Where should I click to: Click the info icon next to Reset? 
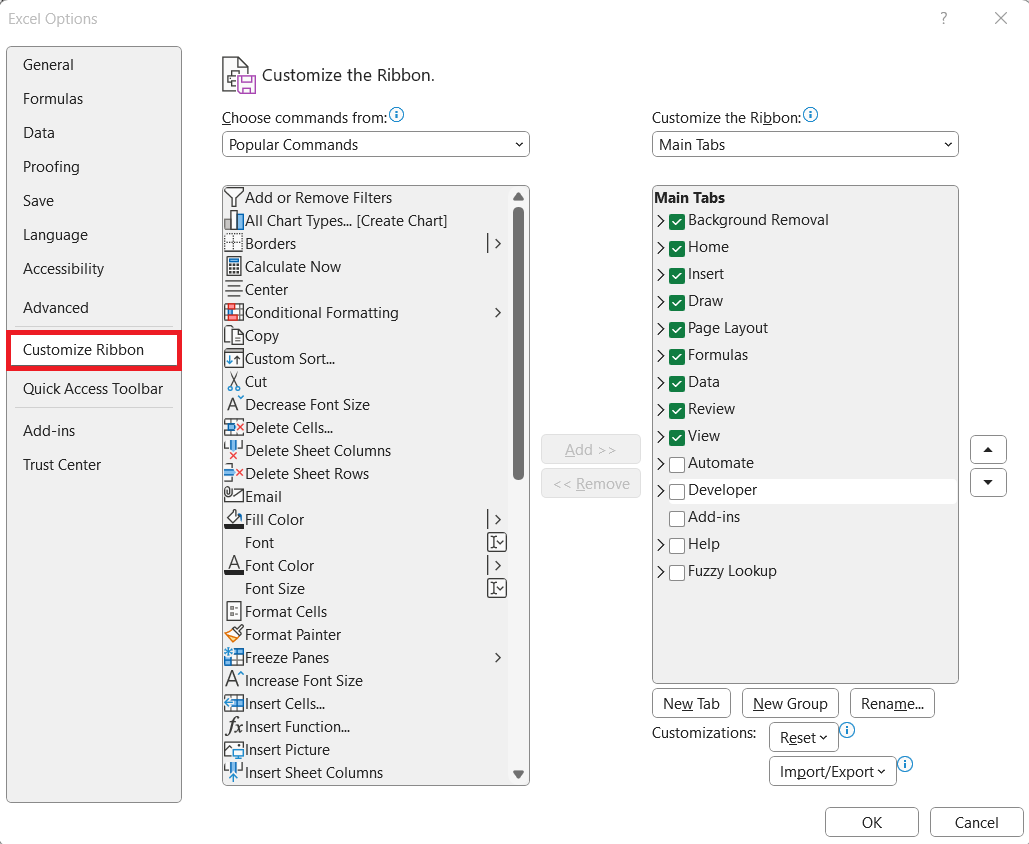[847, 730]
